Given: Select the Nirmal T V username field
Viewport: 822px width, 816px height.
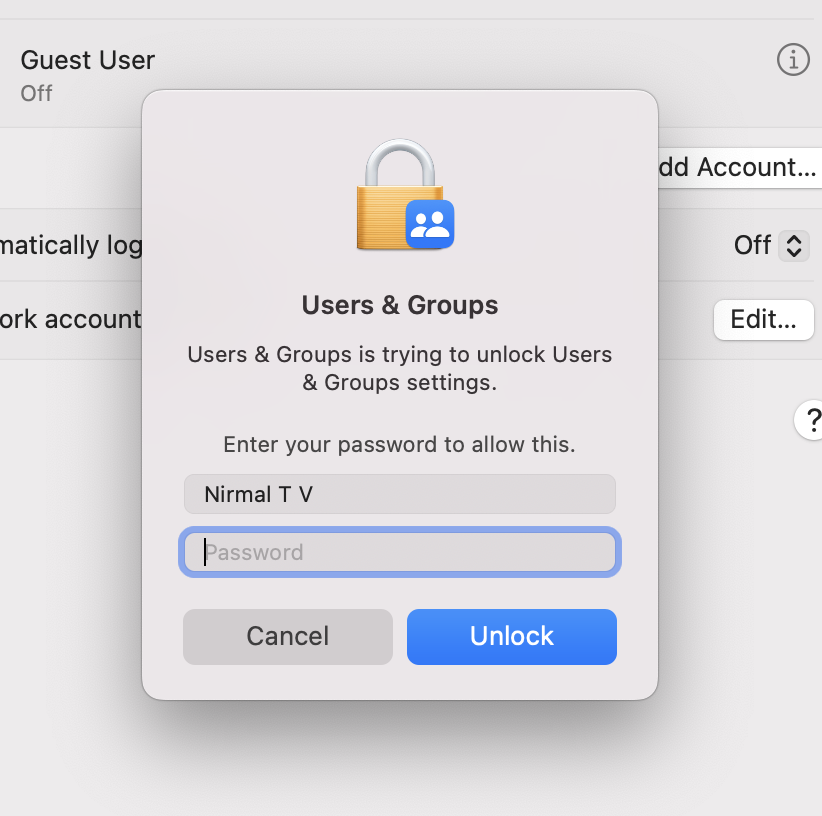Looking at the screenshot, I should pyautogui.click(x=400, y=494).
